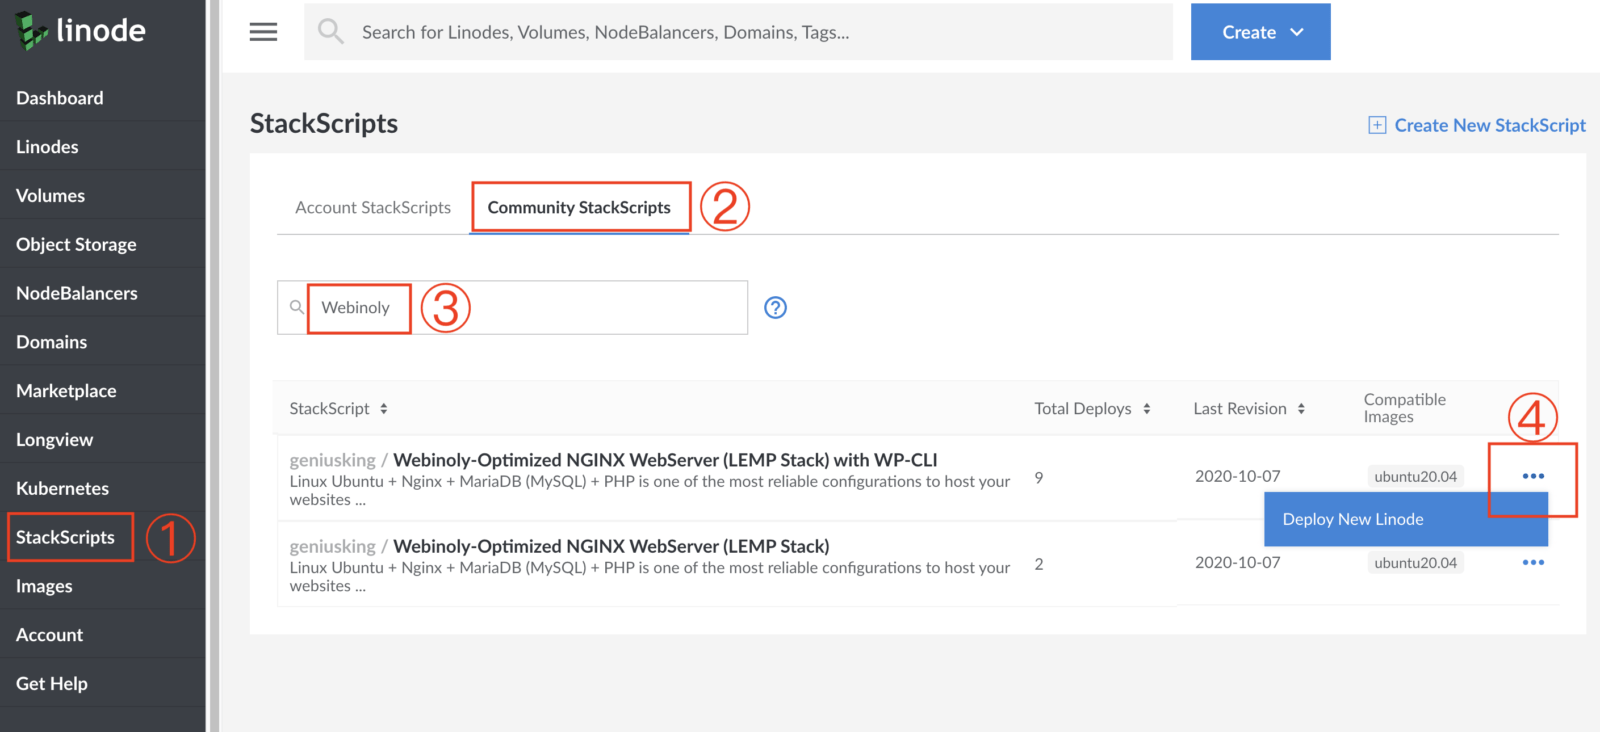
Task: Click the plus icon beside Create New StackScript
Action: pyautogui.click(x=1377, y=125)
